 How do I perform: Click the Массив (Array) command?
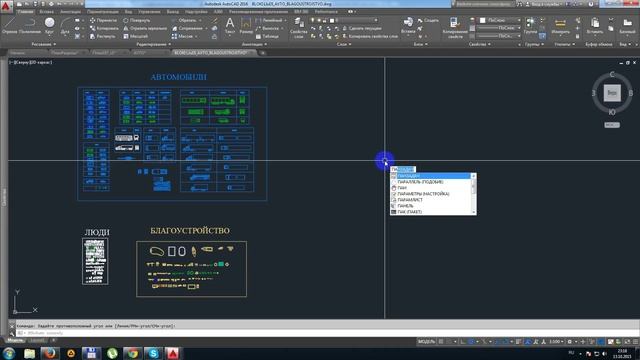(182, 36)
